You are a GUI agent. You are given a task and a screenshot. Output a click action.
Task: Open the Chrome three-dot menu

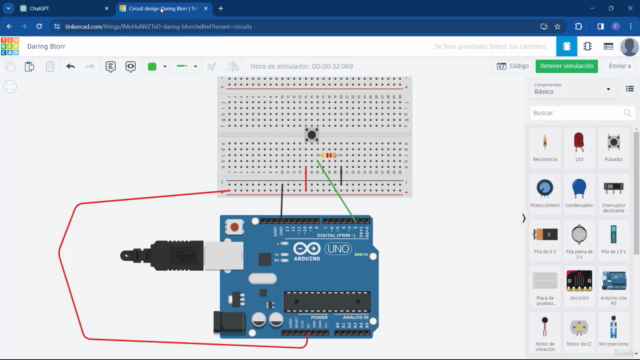point(631,27)
